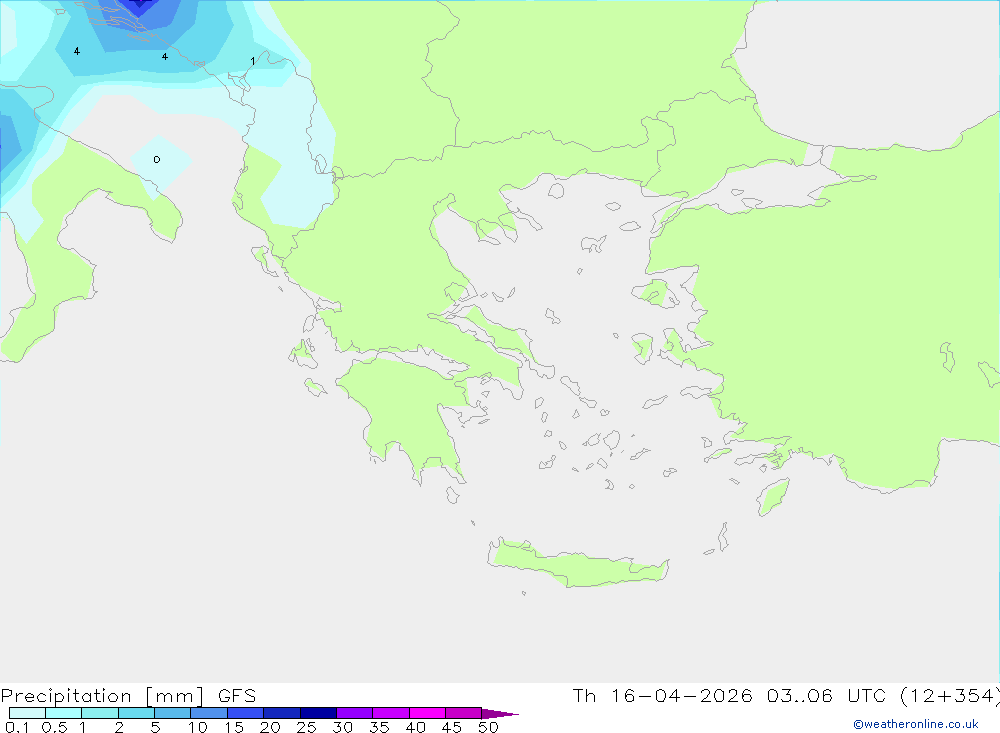Image resolution: width=1000 pixels, height=733 pixels.
Task: Pick the purple swatch between 35 and 40
Action: (x=390, y=713)
